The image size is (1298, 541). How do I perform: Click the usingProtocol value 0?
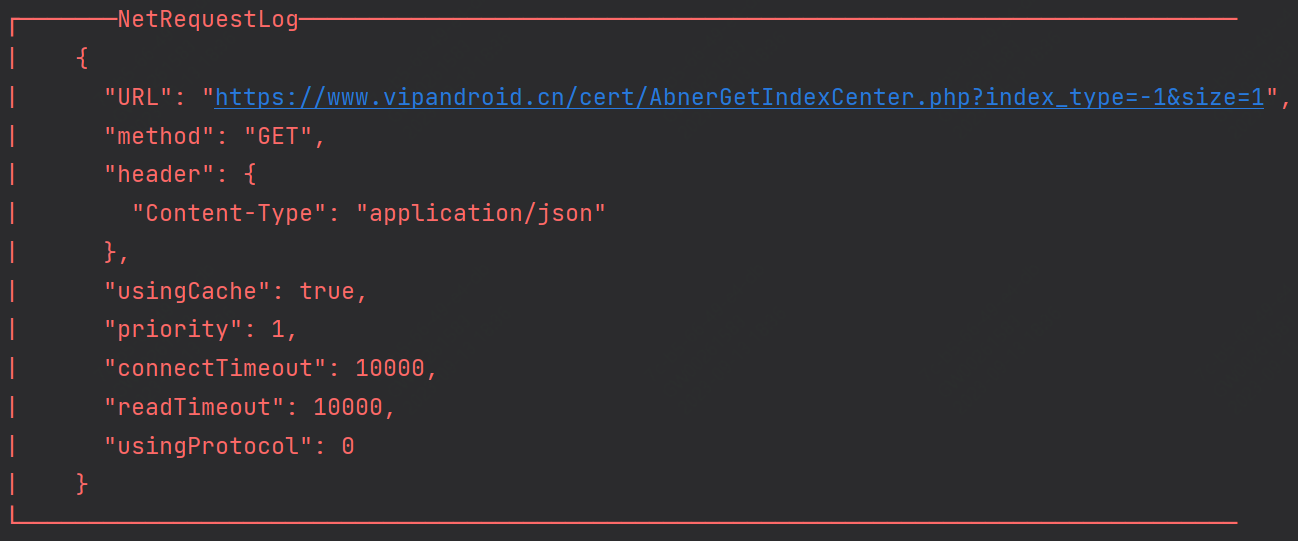point(348,446)
